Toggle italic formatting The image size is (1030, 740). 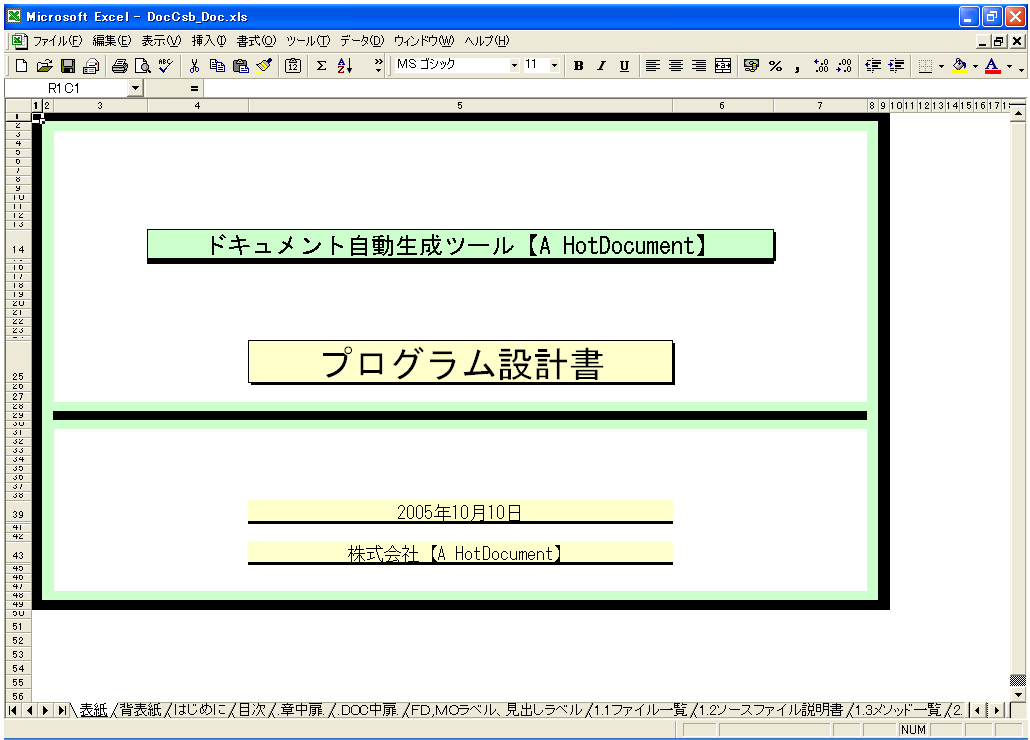point(601,66)
